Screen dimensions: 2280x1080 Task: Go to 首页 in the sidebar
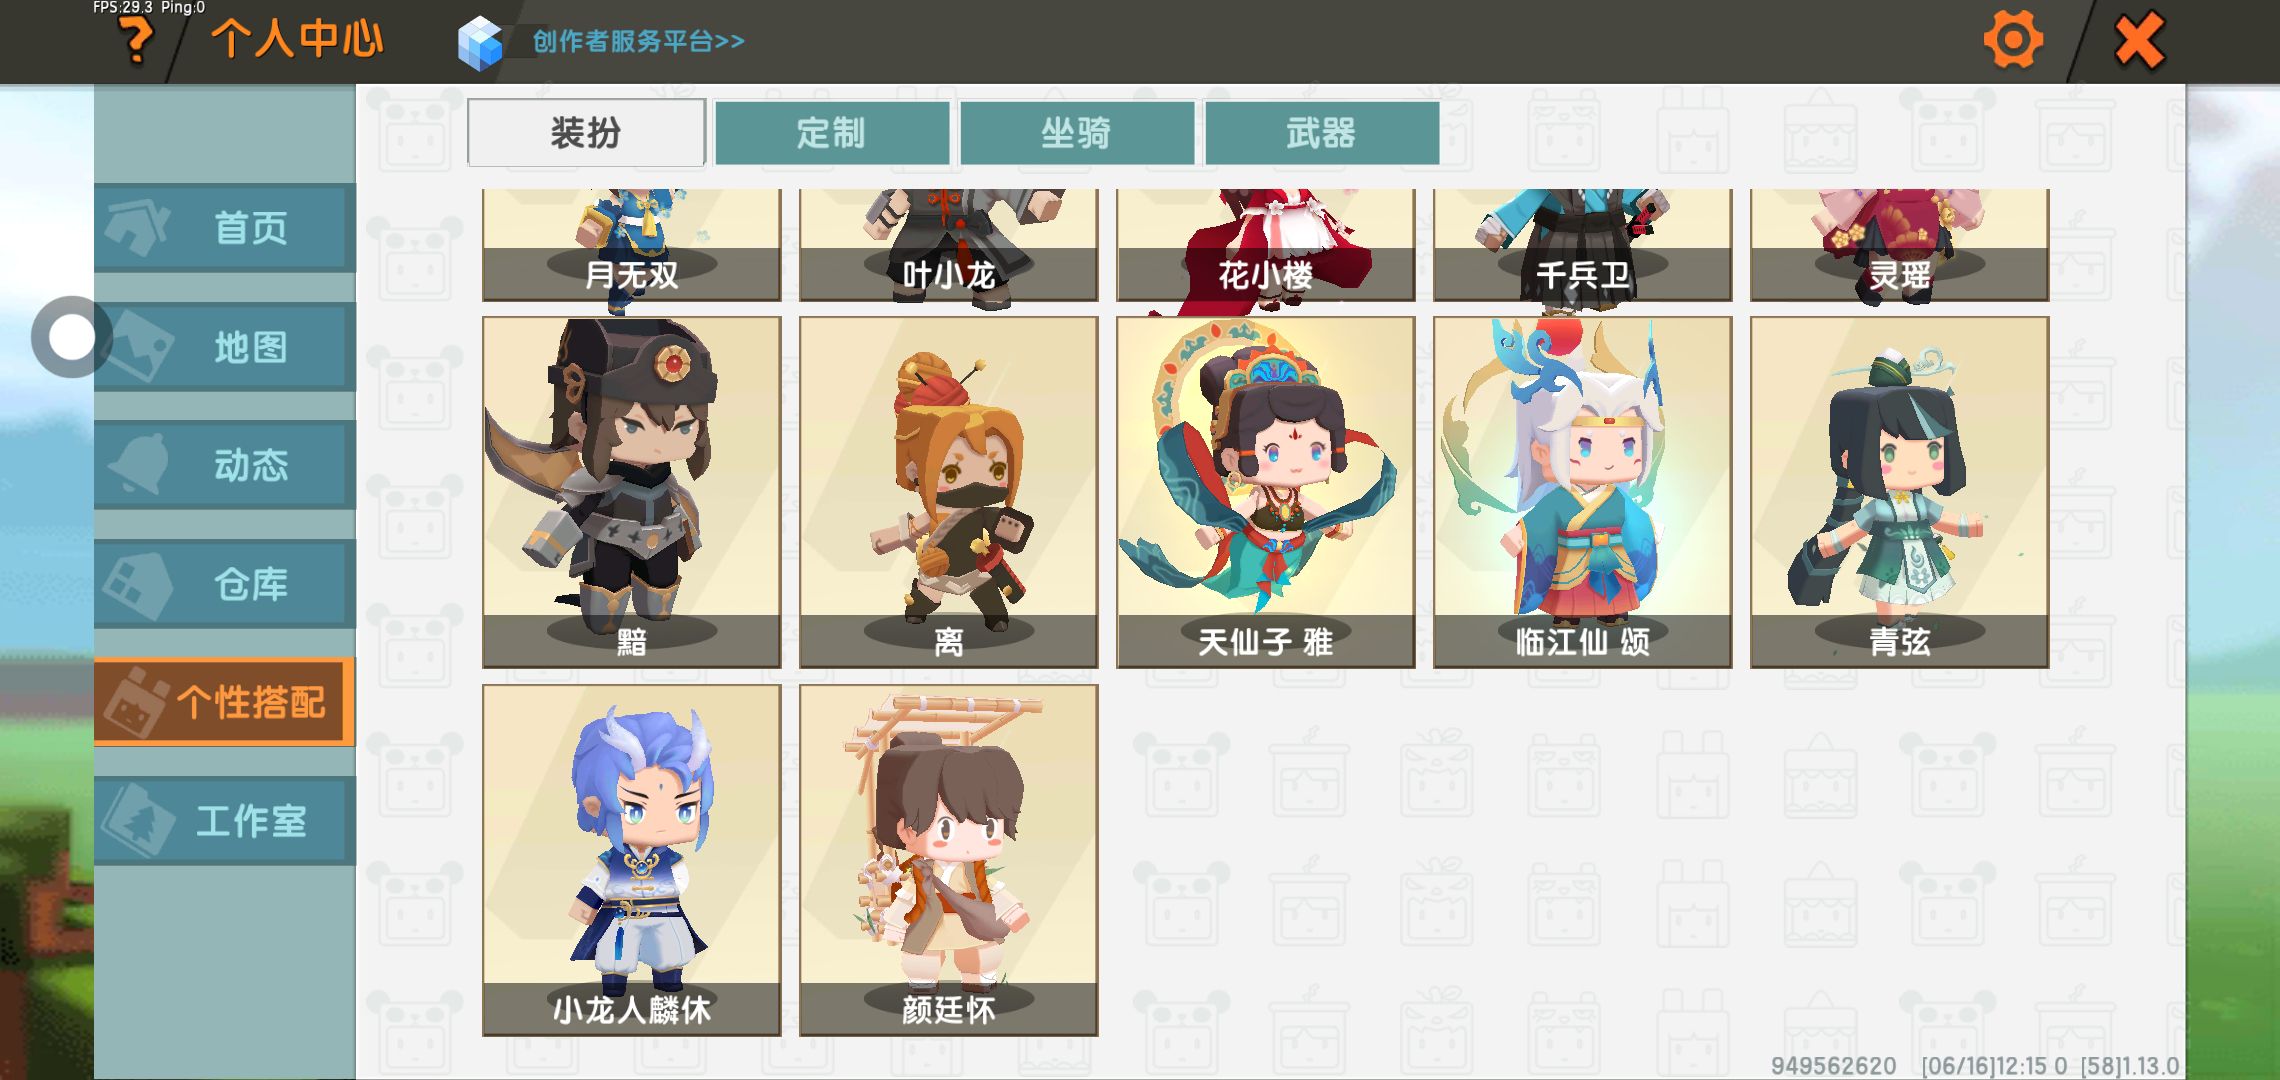(224, 228)
